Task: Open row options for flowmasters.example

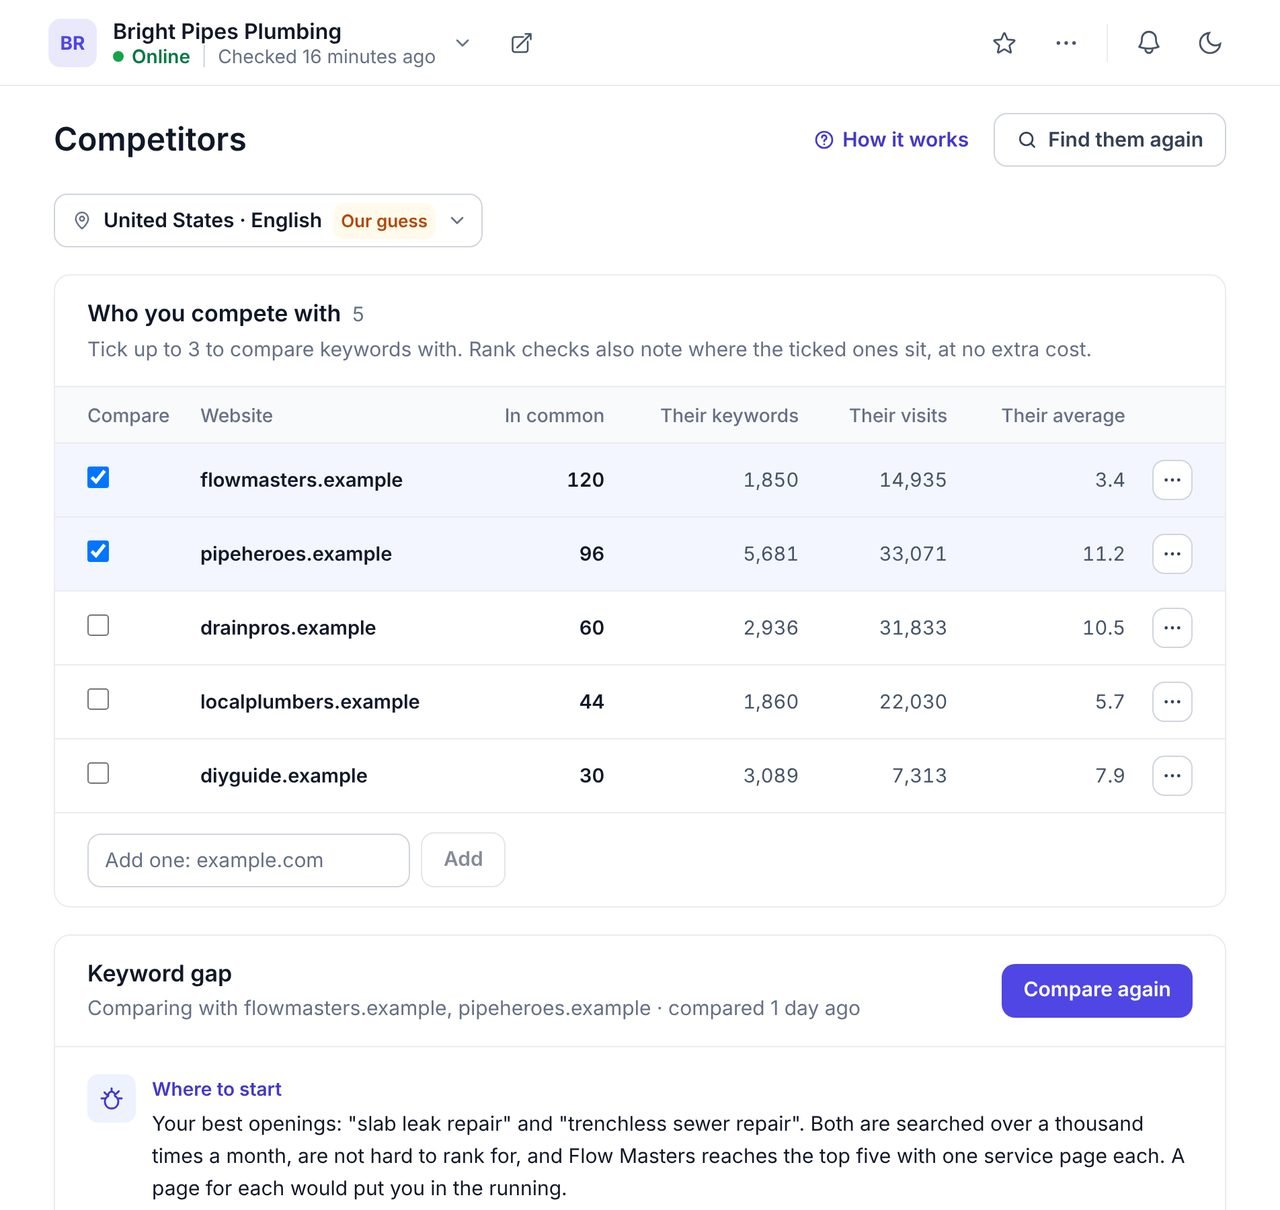Action: (x=1172, y=480)
